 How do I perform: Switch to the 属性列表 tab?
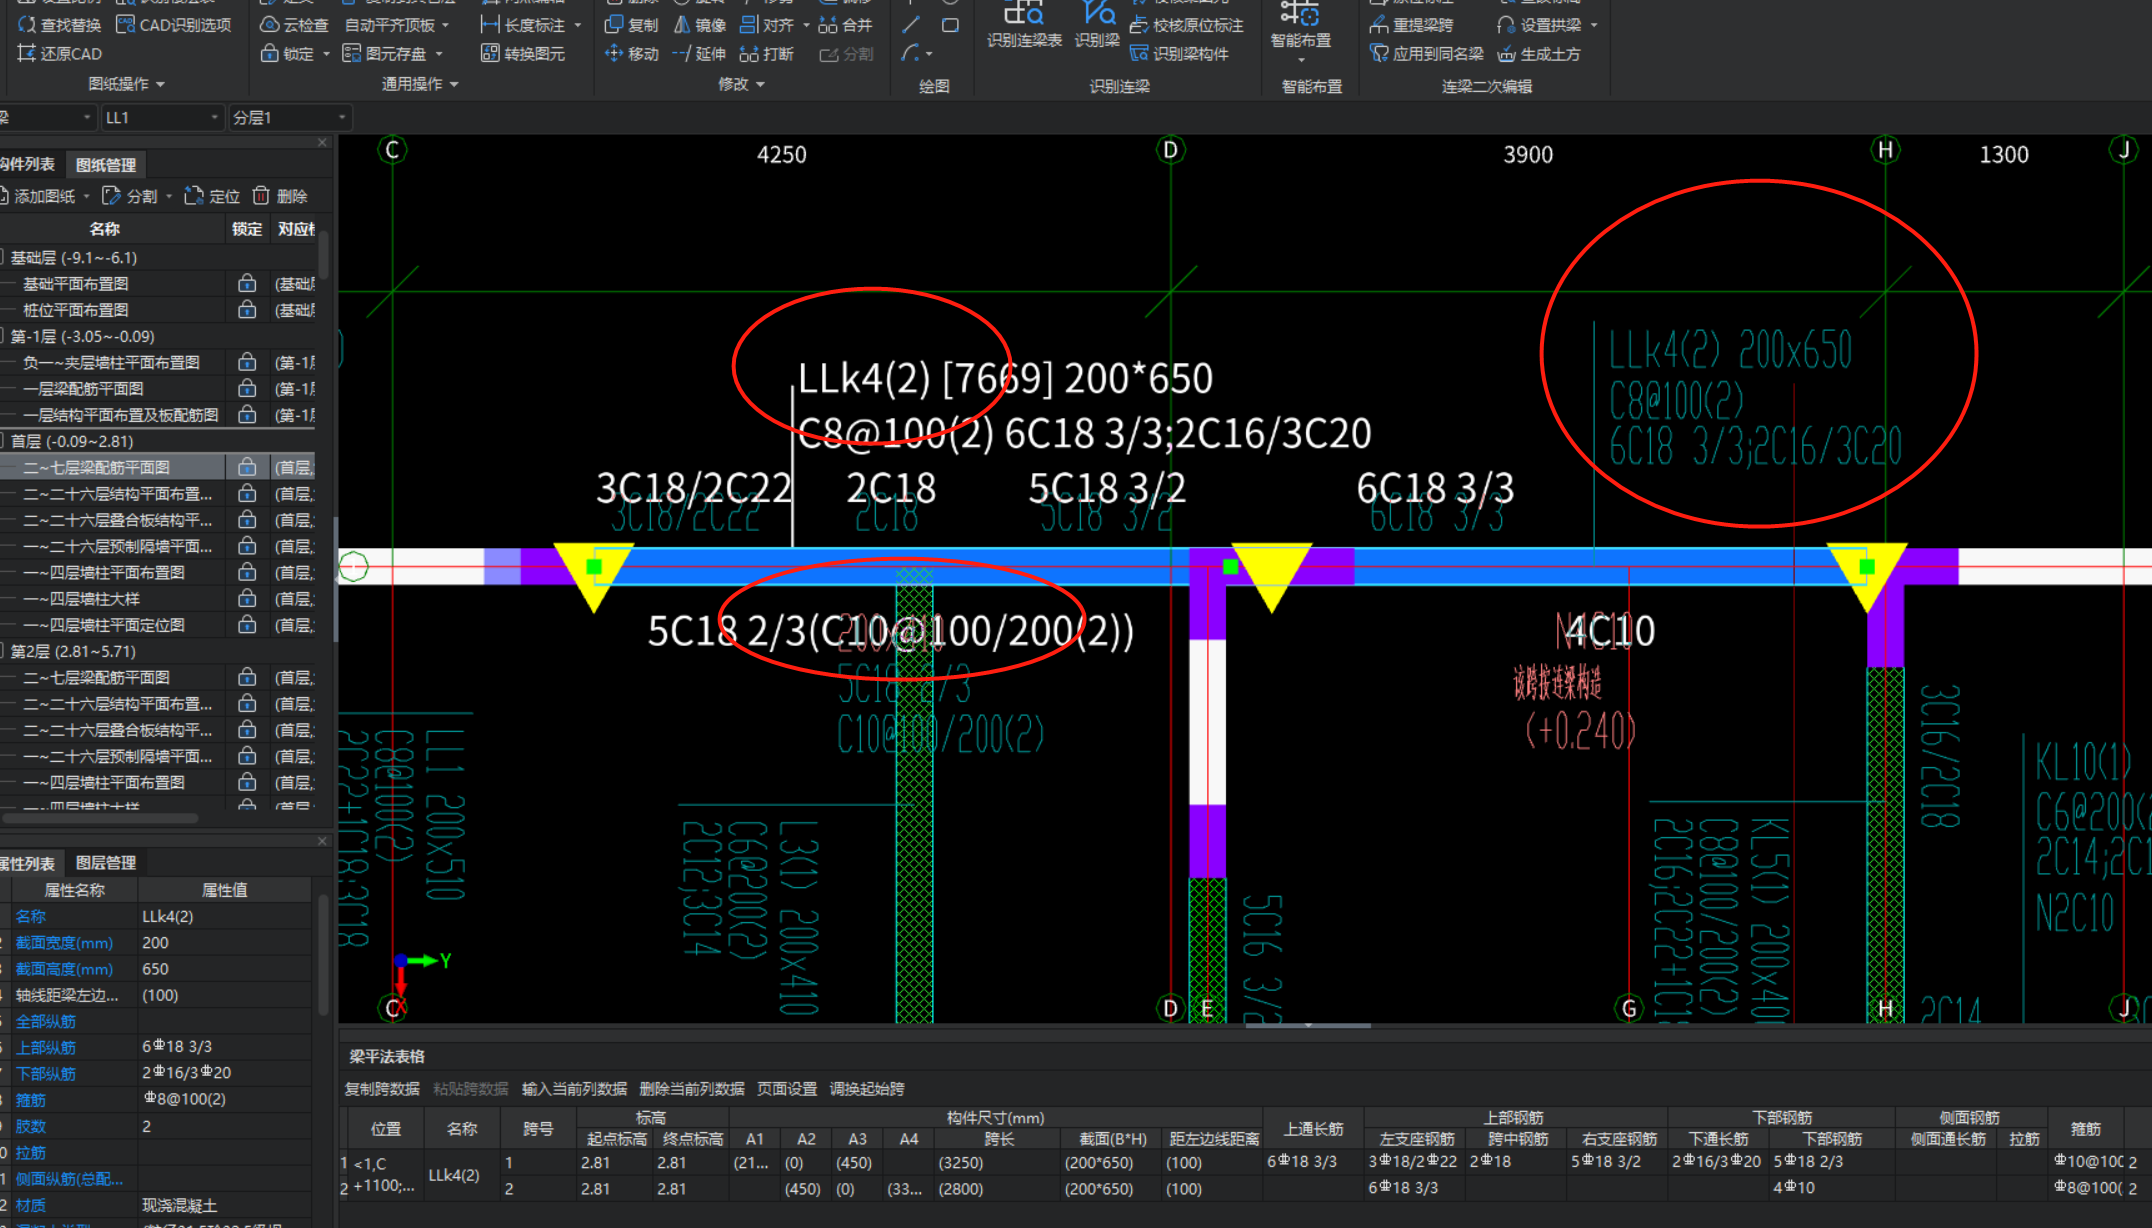click(27, 863)
